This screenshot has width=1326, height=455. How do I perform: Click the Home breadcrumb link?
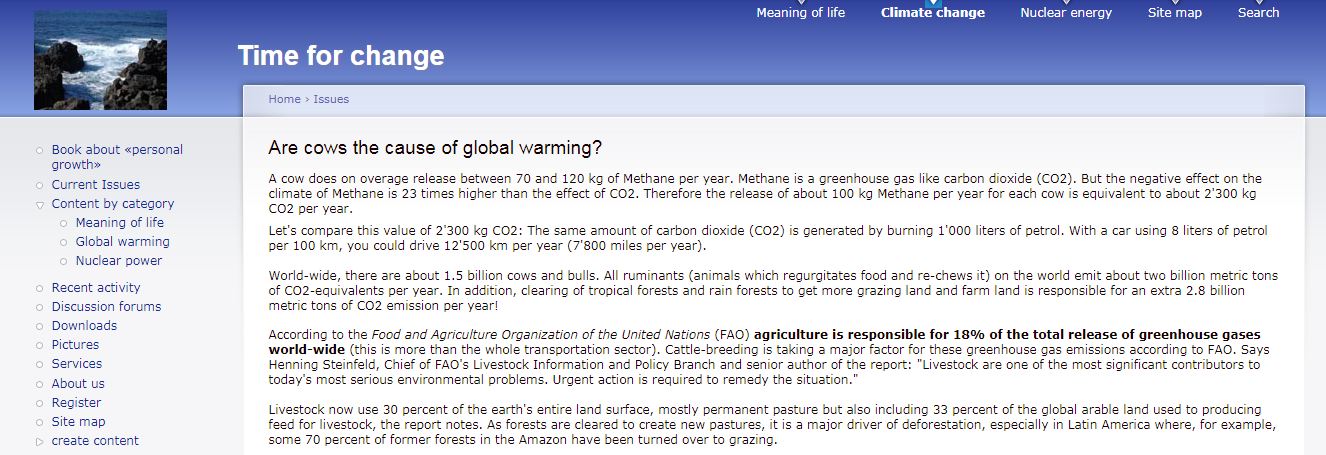pyautogui.click(x=284, y=99)
